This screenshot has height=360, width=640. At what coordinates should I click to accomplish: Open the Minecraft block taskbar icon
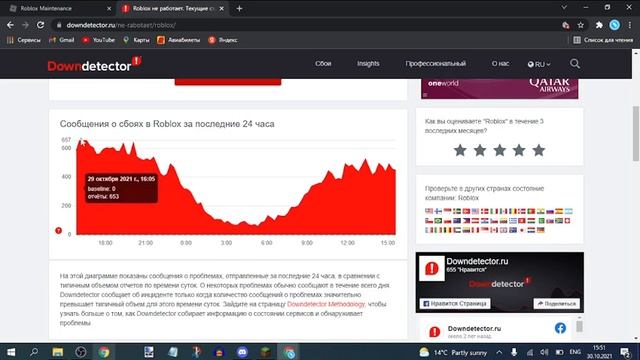(266, 352)
